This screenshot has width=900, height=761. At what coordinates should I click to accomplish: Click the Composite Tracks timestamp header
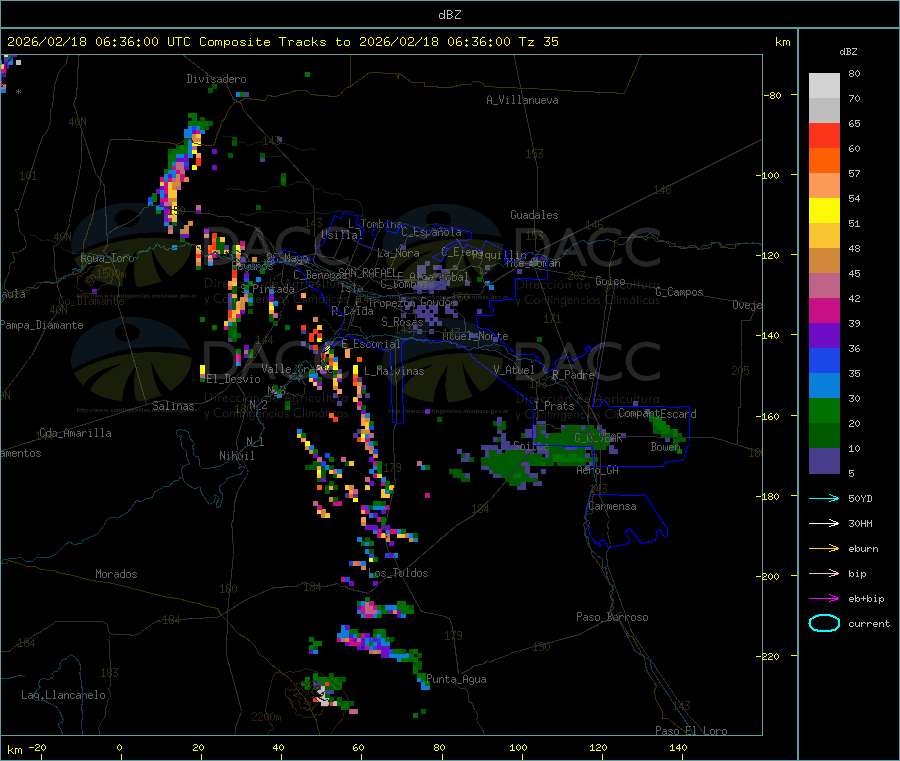pyautogui.click(x=283, y=42)
